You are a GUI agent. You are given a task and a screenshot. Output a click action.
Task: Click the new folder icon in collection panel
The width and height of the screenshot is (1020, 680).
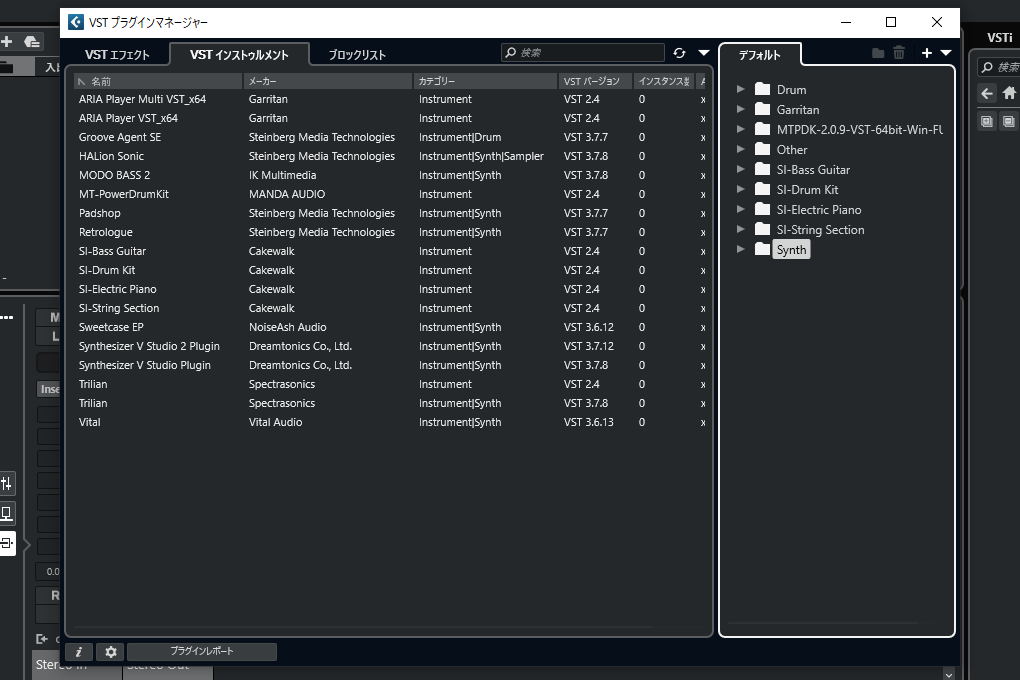(x=878, y=53)
